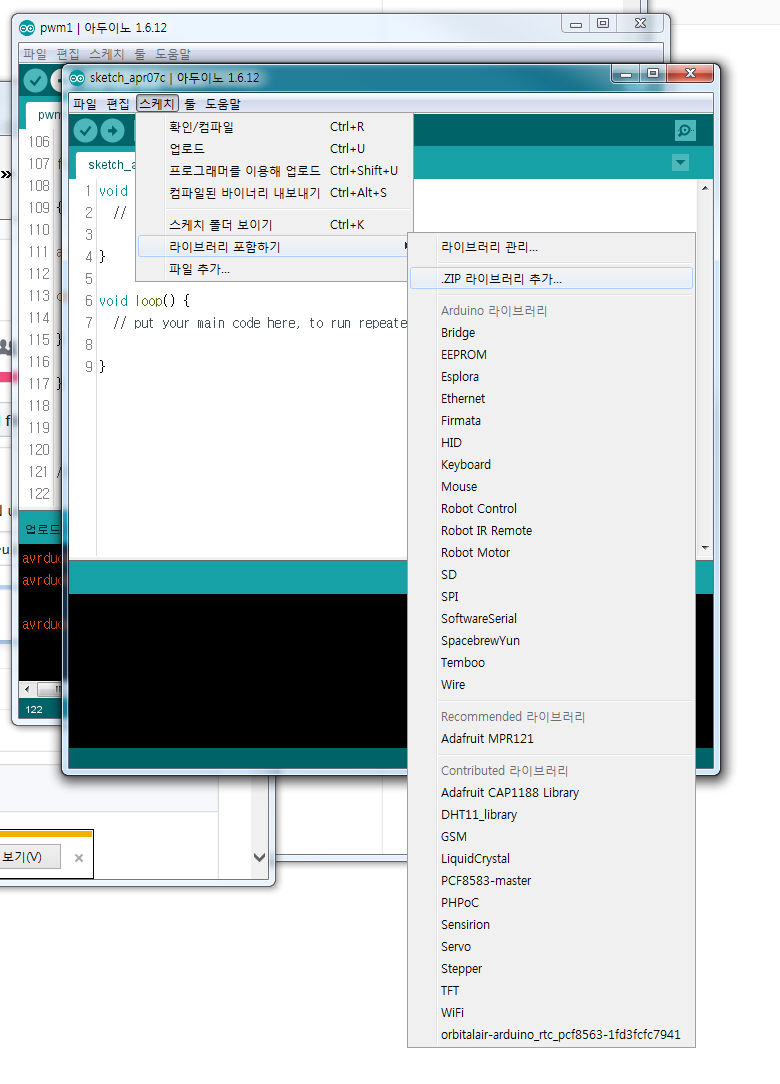Open 편집 menu in sketch_apr07c window

(118, 104)
